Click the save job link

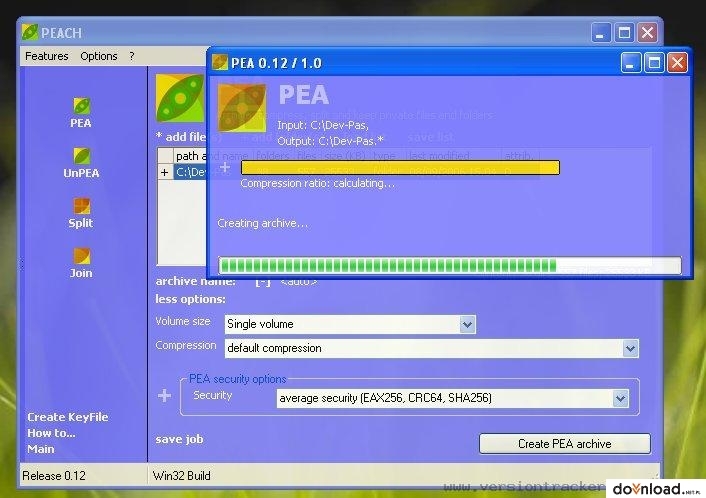pyautogui.click(x=179, y=439)
